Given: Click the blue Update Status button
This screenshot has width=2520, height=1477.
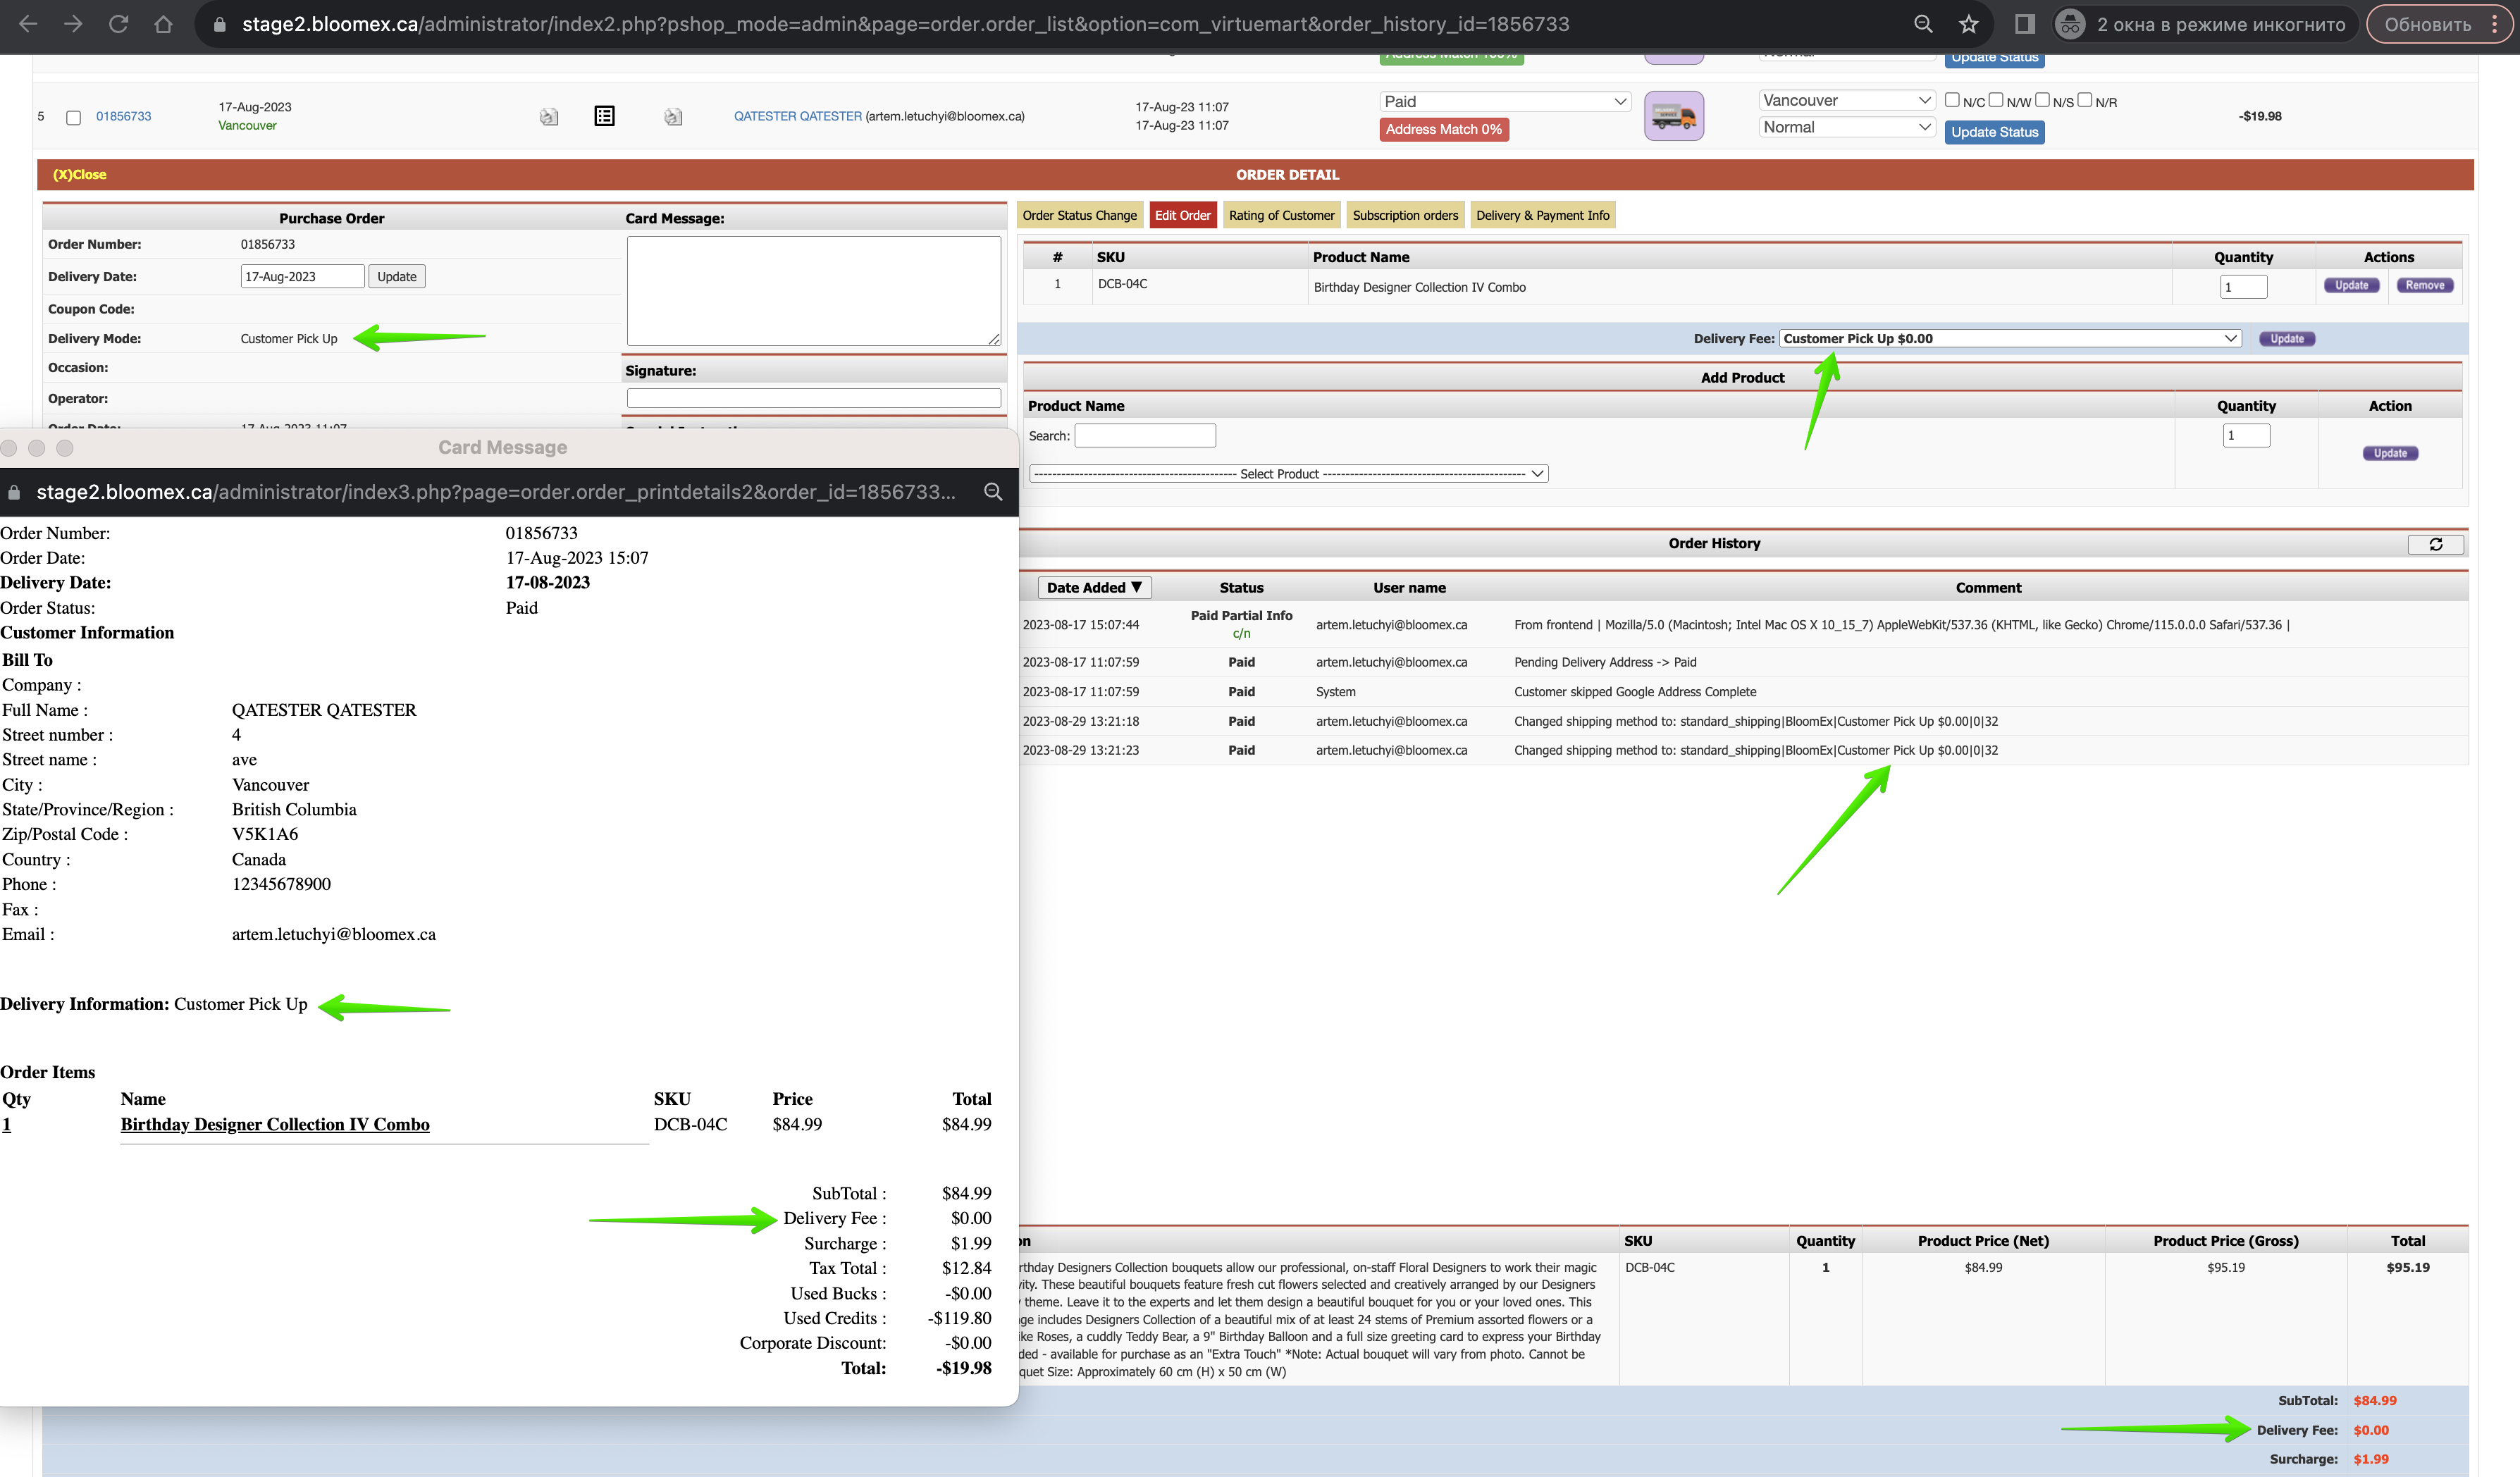Looking at the screenshot, I should tap(1994, 132).
